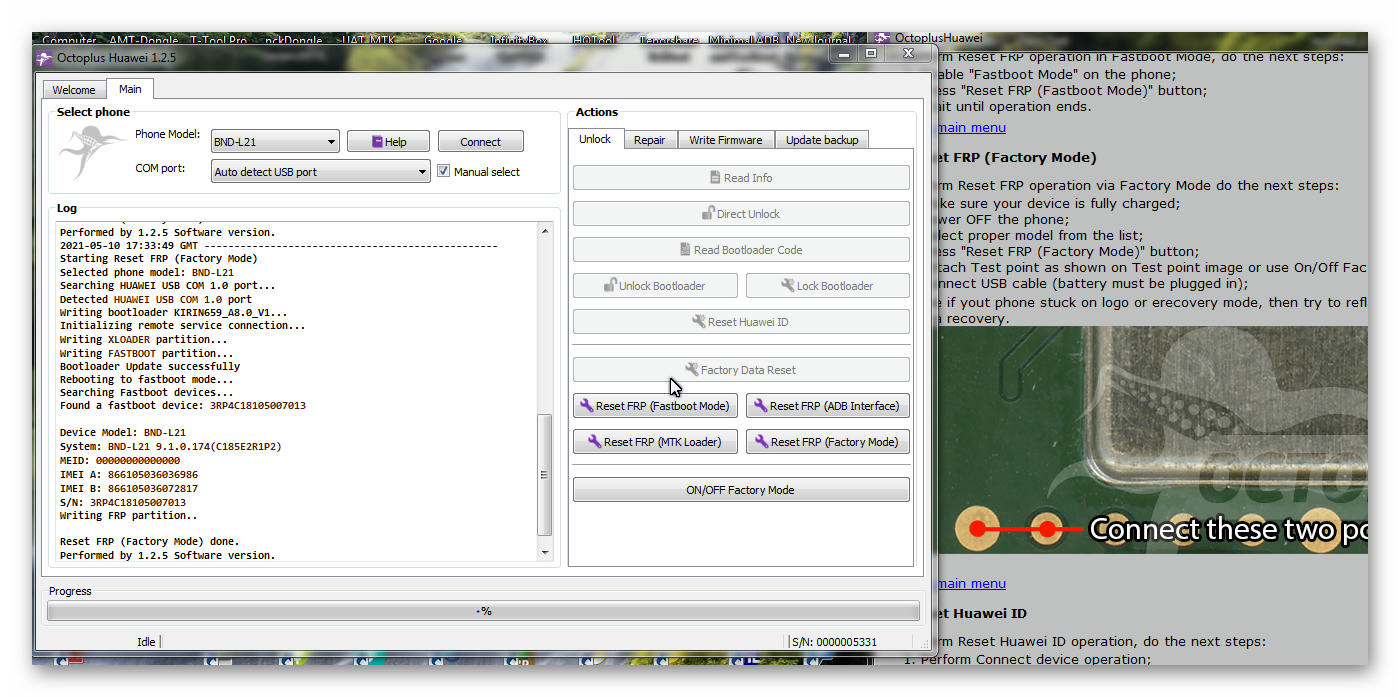Click the Connect button

coord(480,142)
